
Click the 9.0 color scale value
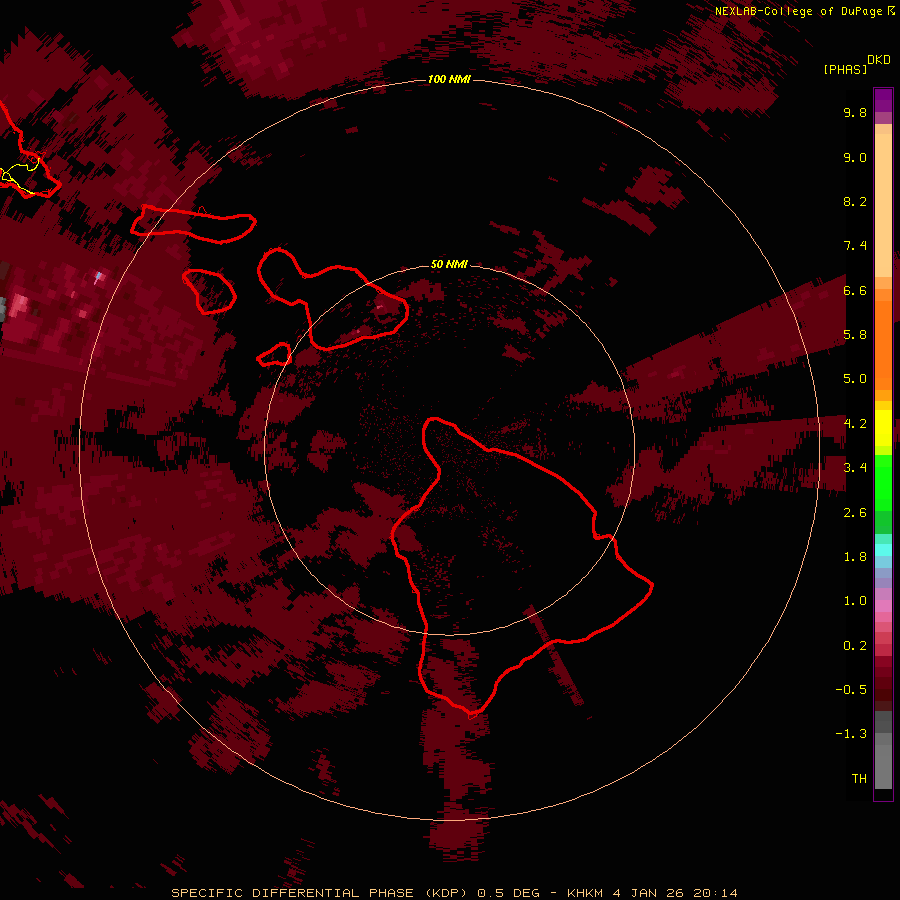tap(855, 157)
